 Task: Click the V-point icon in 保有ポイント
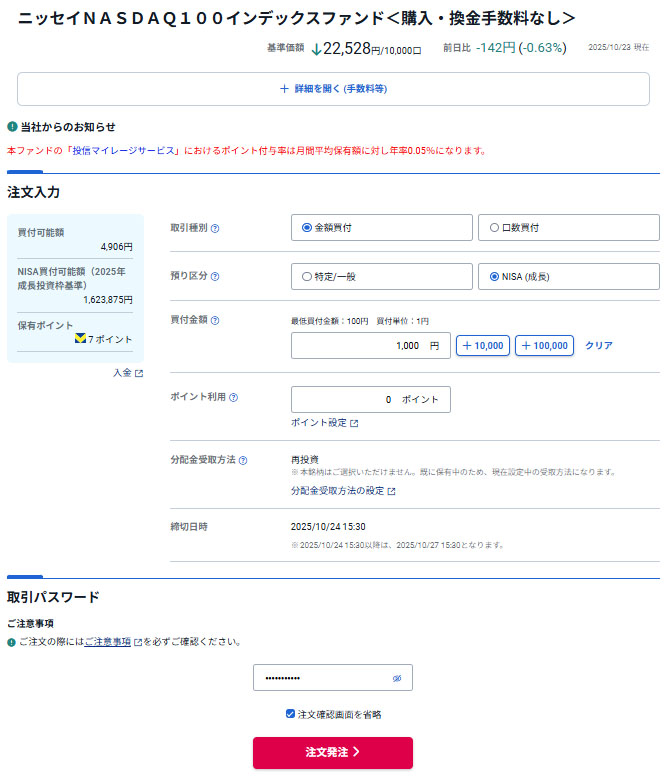(80, 339)
